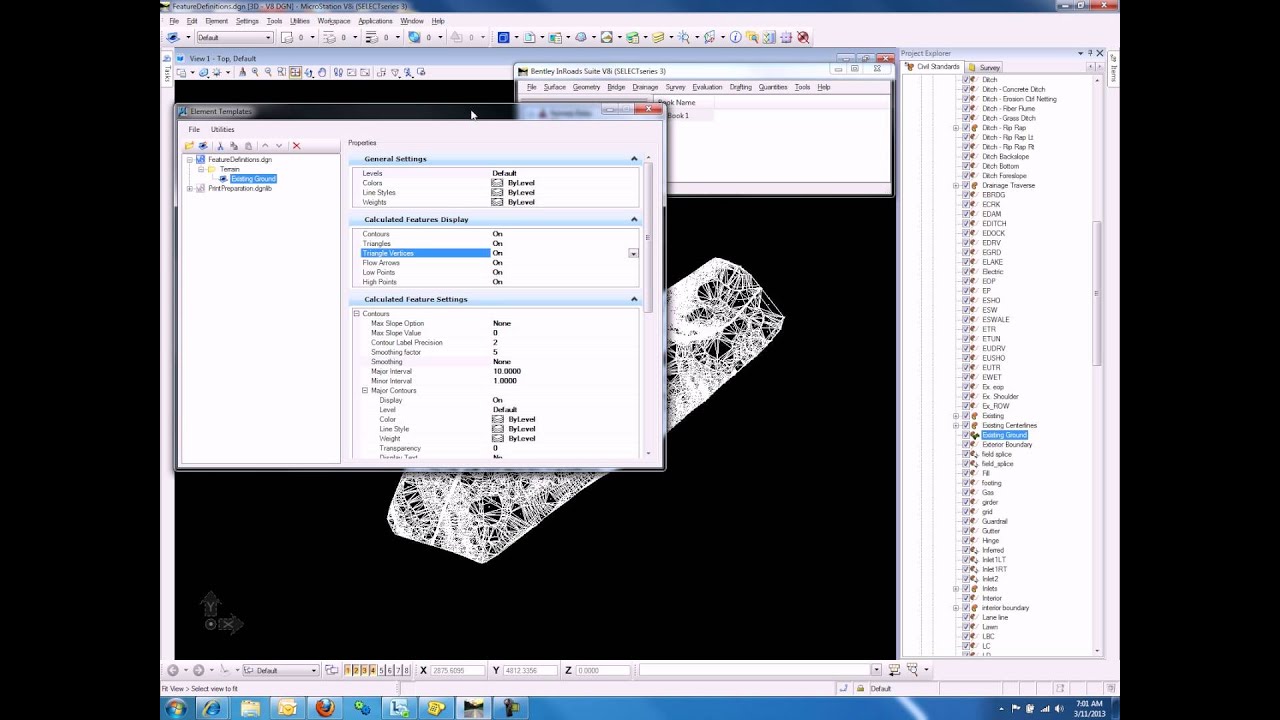Viewport: 1280px width, 720px height.
Task: Click the Zoom Out magnifier icon
Action: pos(268,72)
